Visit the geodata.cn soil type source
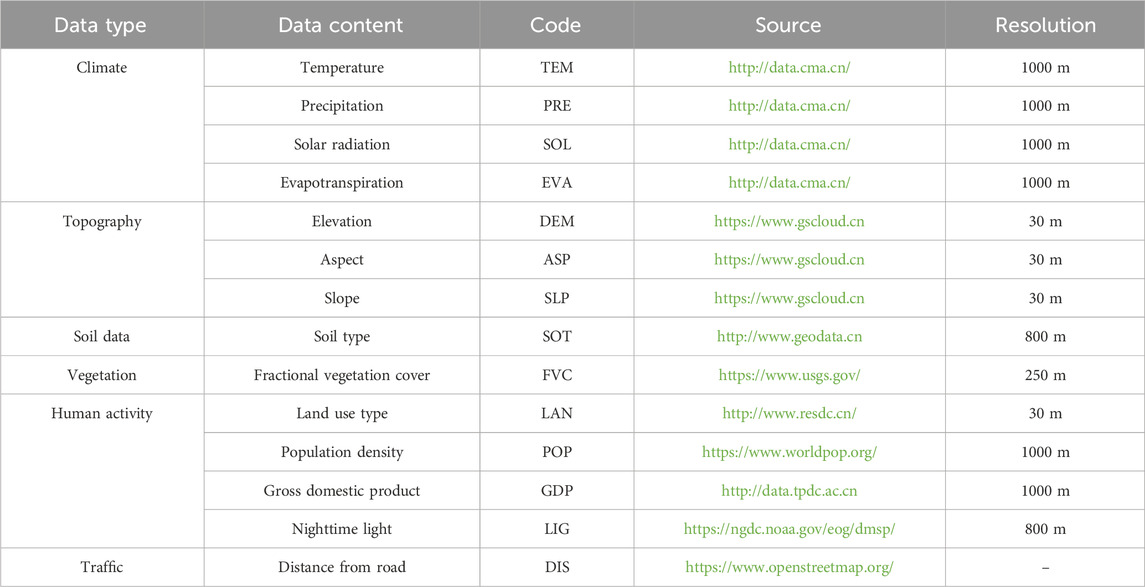The width and height of the screenshot is (1145, 587). (x=789, y=337)
